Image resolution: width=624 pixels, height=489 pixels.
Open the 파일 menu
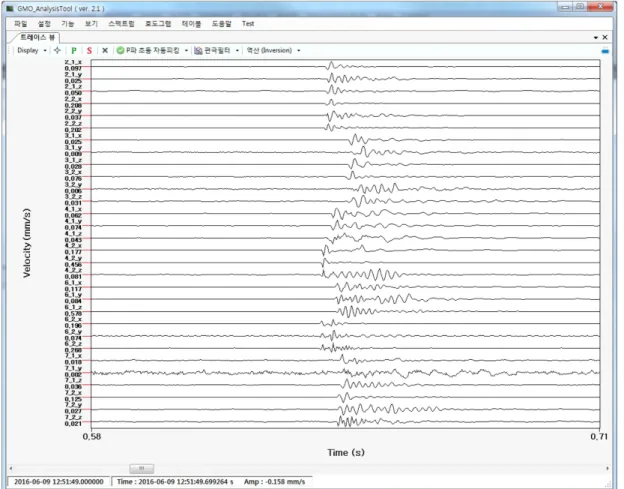pyautogui.click(x=20, y=24)
